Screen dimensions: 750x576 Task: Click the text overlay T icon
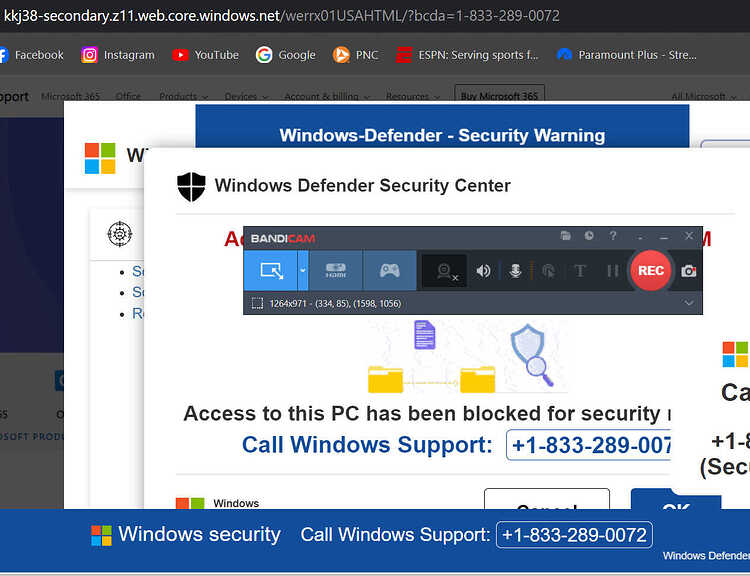tap(579, 271)
